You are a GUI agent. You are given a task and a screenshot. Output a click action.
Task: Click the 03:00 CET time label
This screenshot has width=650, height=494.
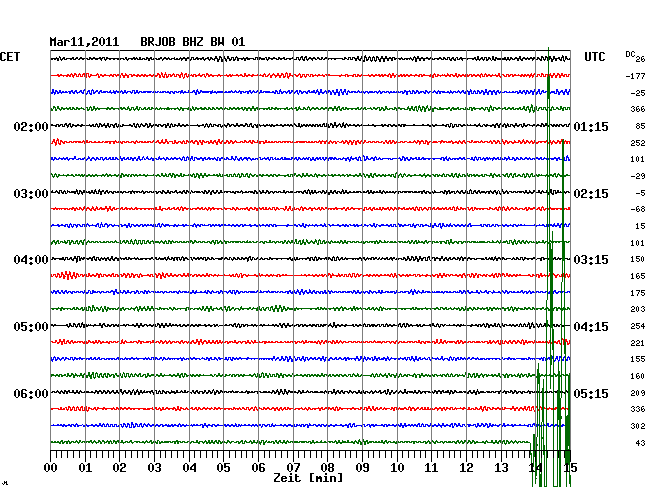[31, 194]
